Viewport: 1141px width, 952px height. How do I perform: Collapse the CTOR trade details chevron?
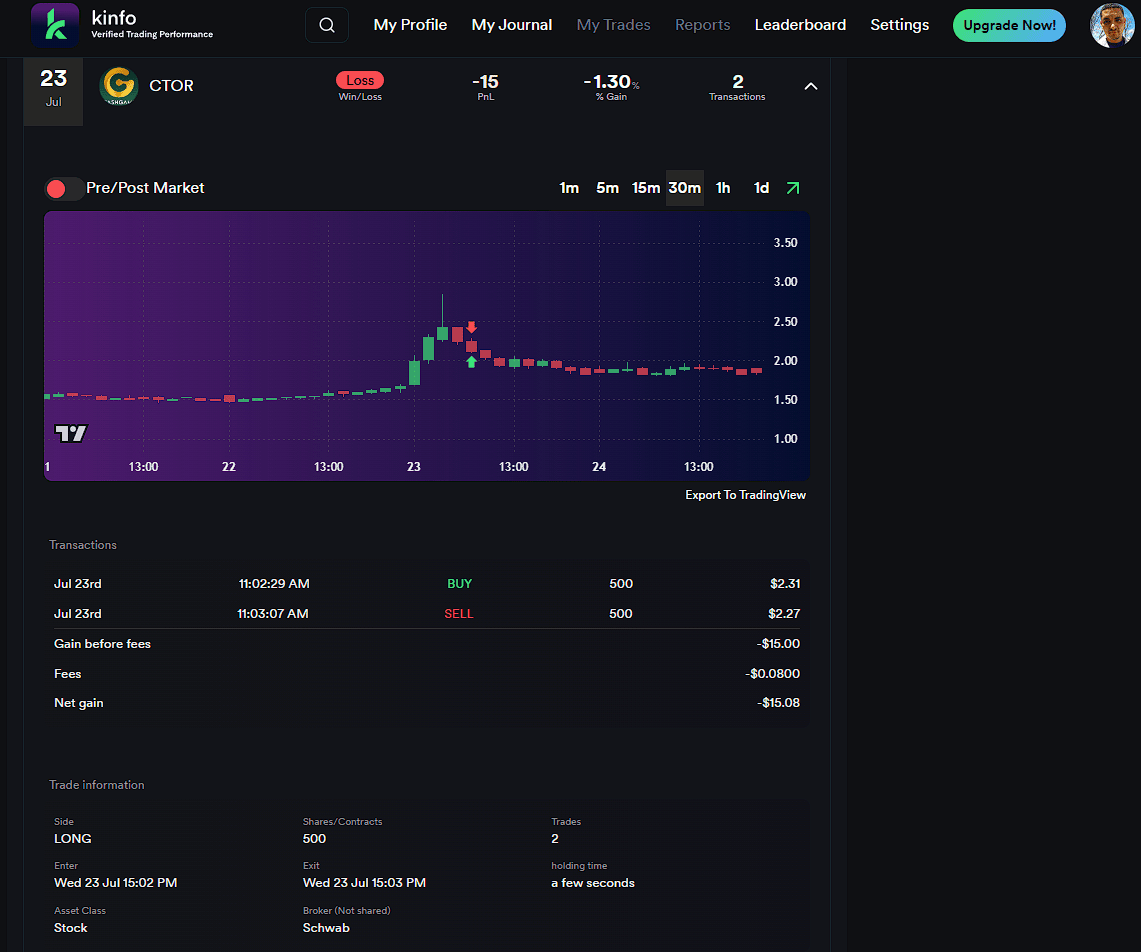[x=811, y=86]
